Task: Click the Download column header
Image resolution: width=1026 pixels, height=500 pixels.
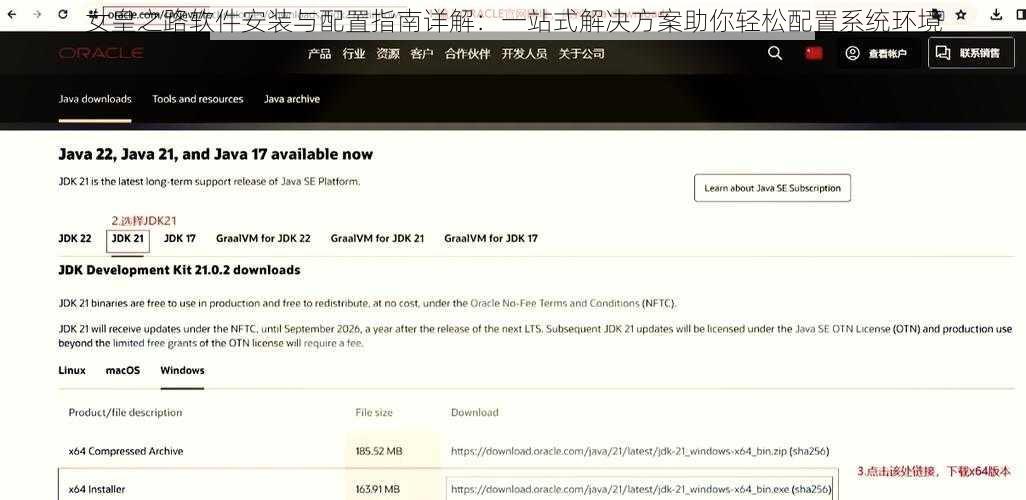Action: [x=474, y=412]
